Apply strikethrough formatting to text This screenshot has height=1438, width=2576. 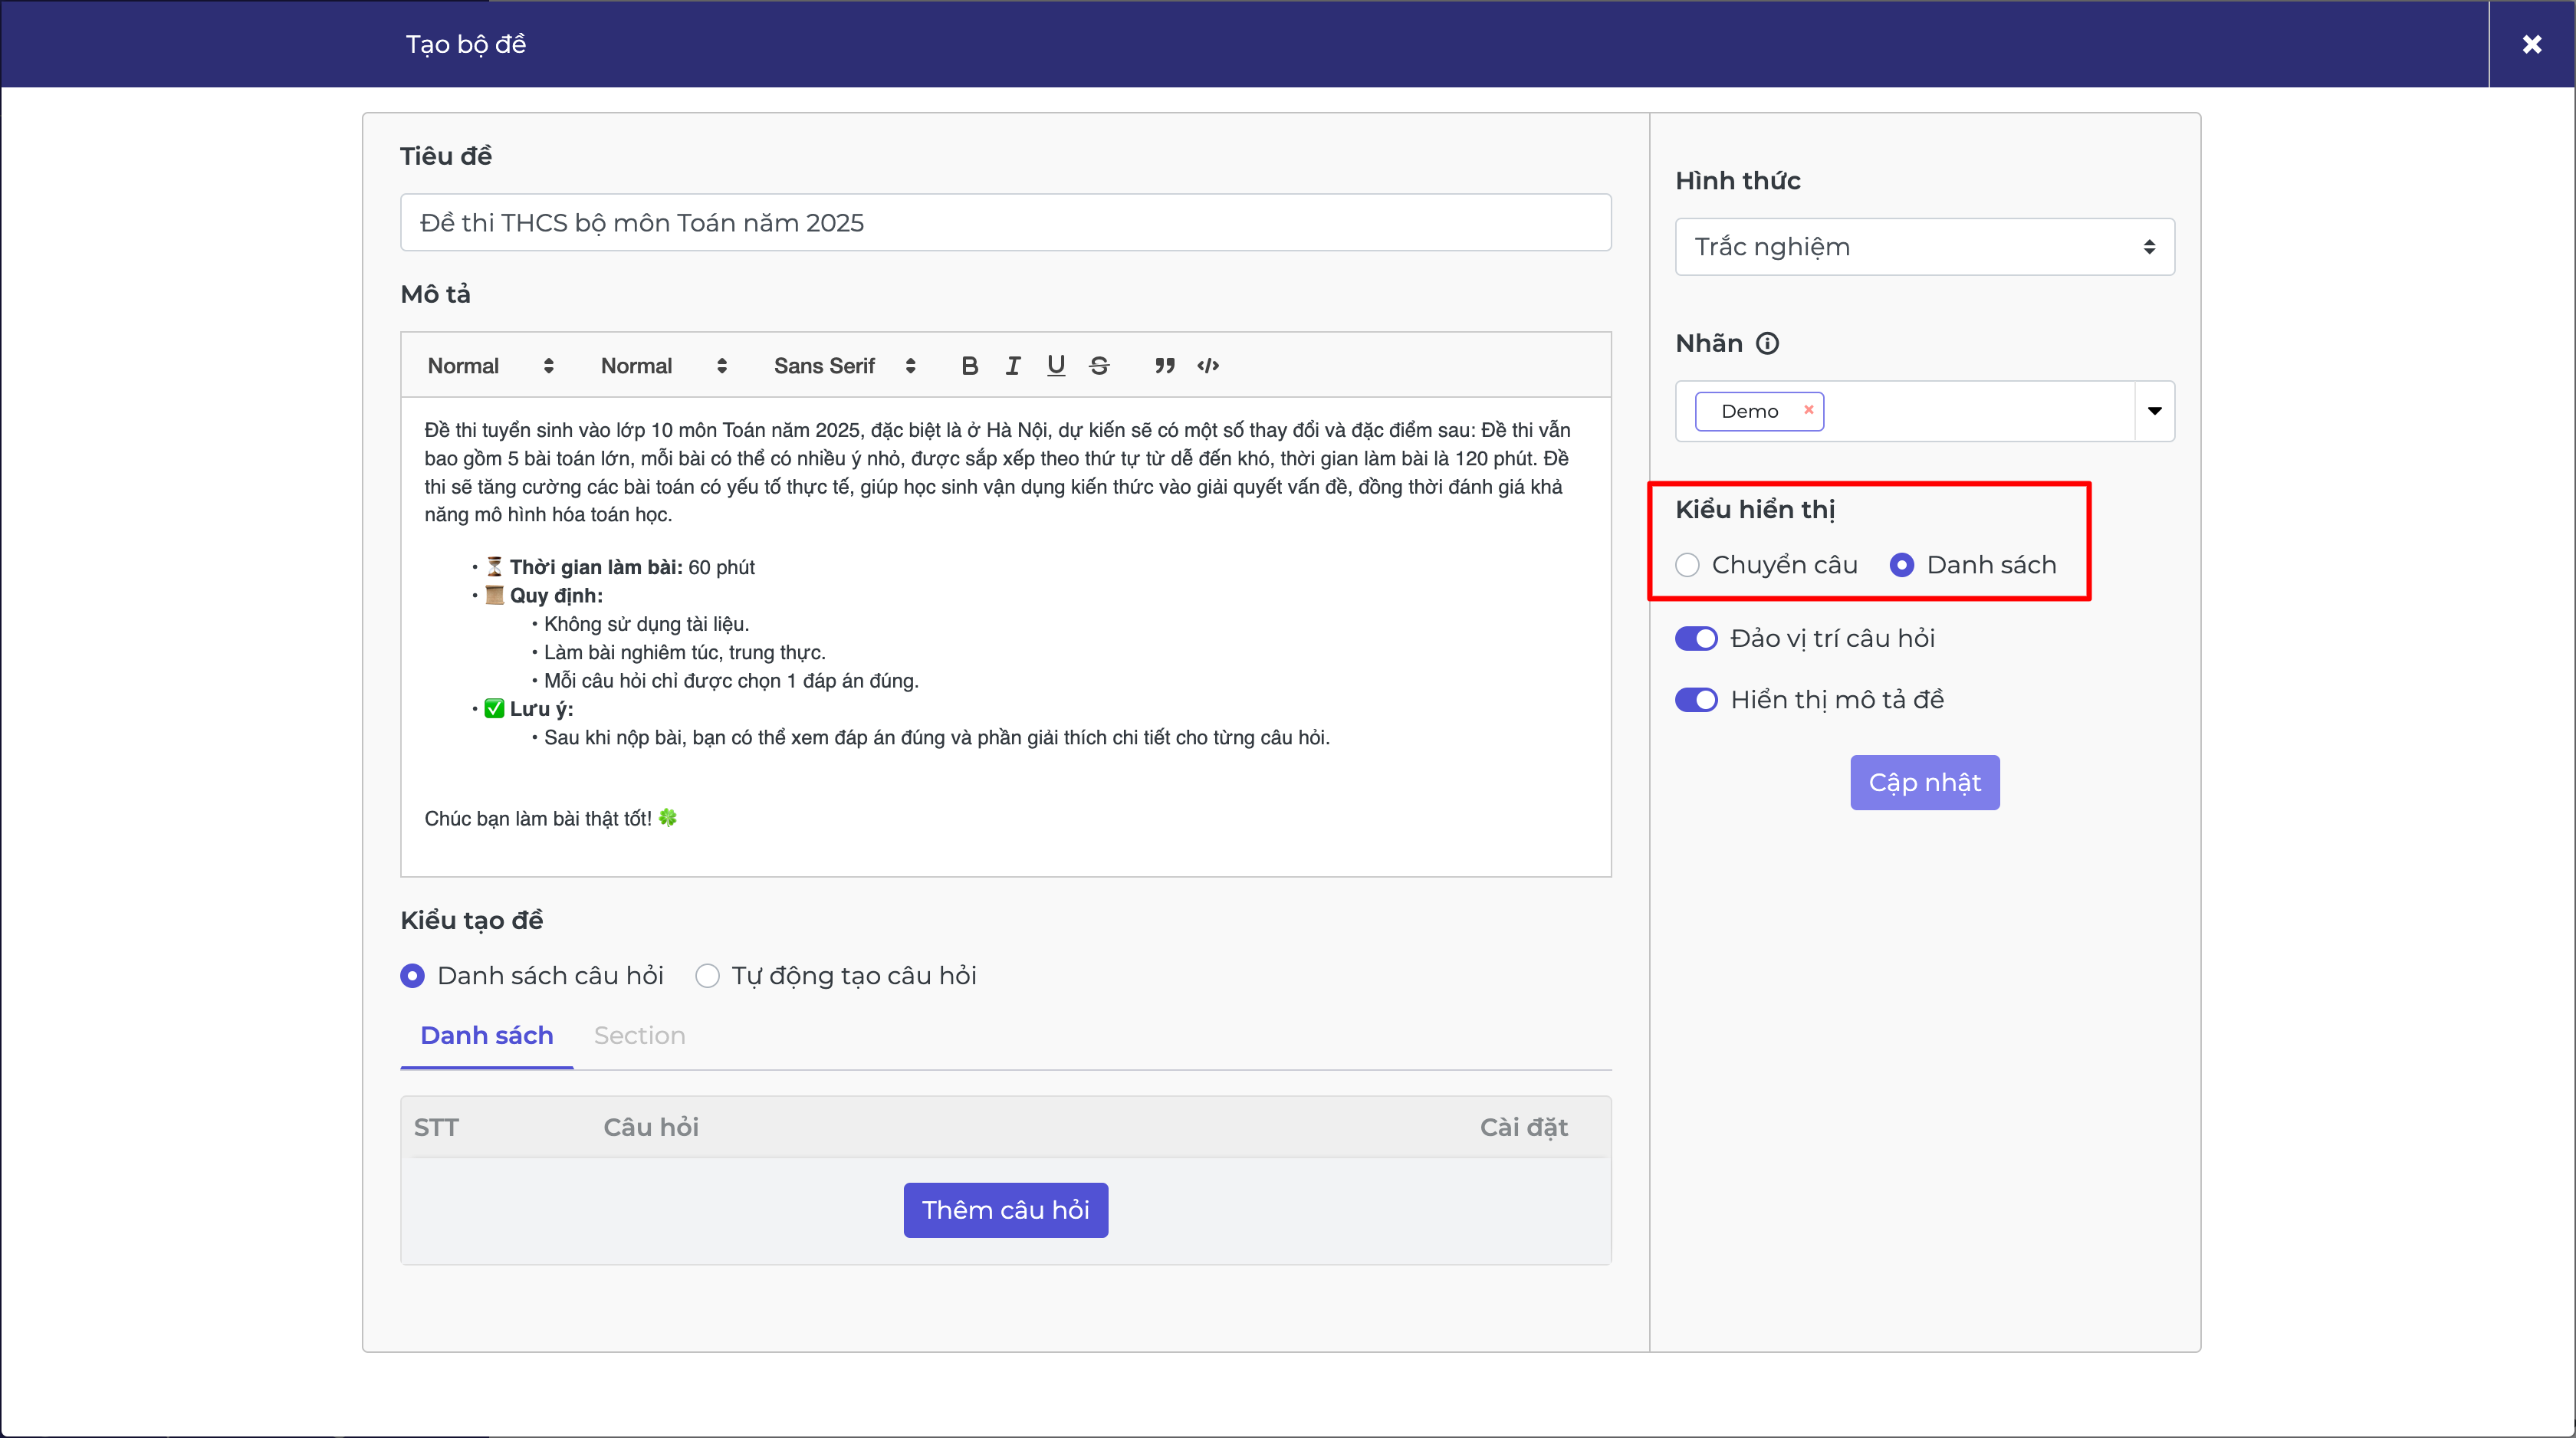click(1099, 366)
